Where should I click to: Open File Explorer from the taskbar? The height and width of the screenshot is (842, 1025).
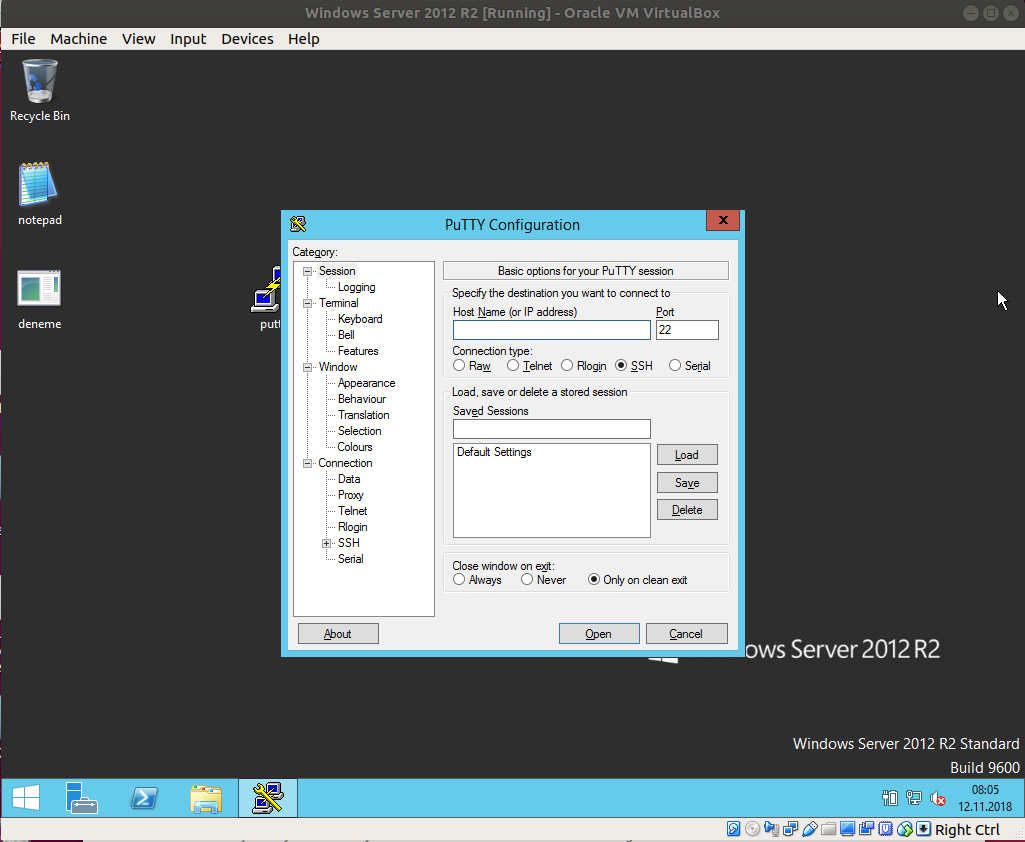point(206,798)
